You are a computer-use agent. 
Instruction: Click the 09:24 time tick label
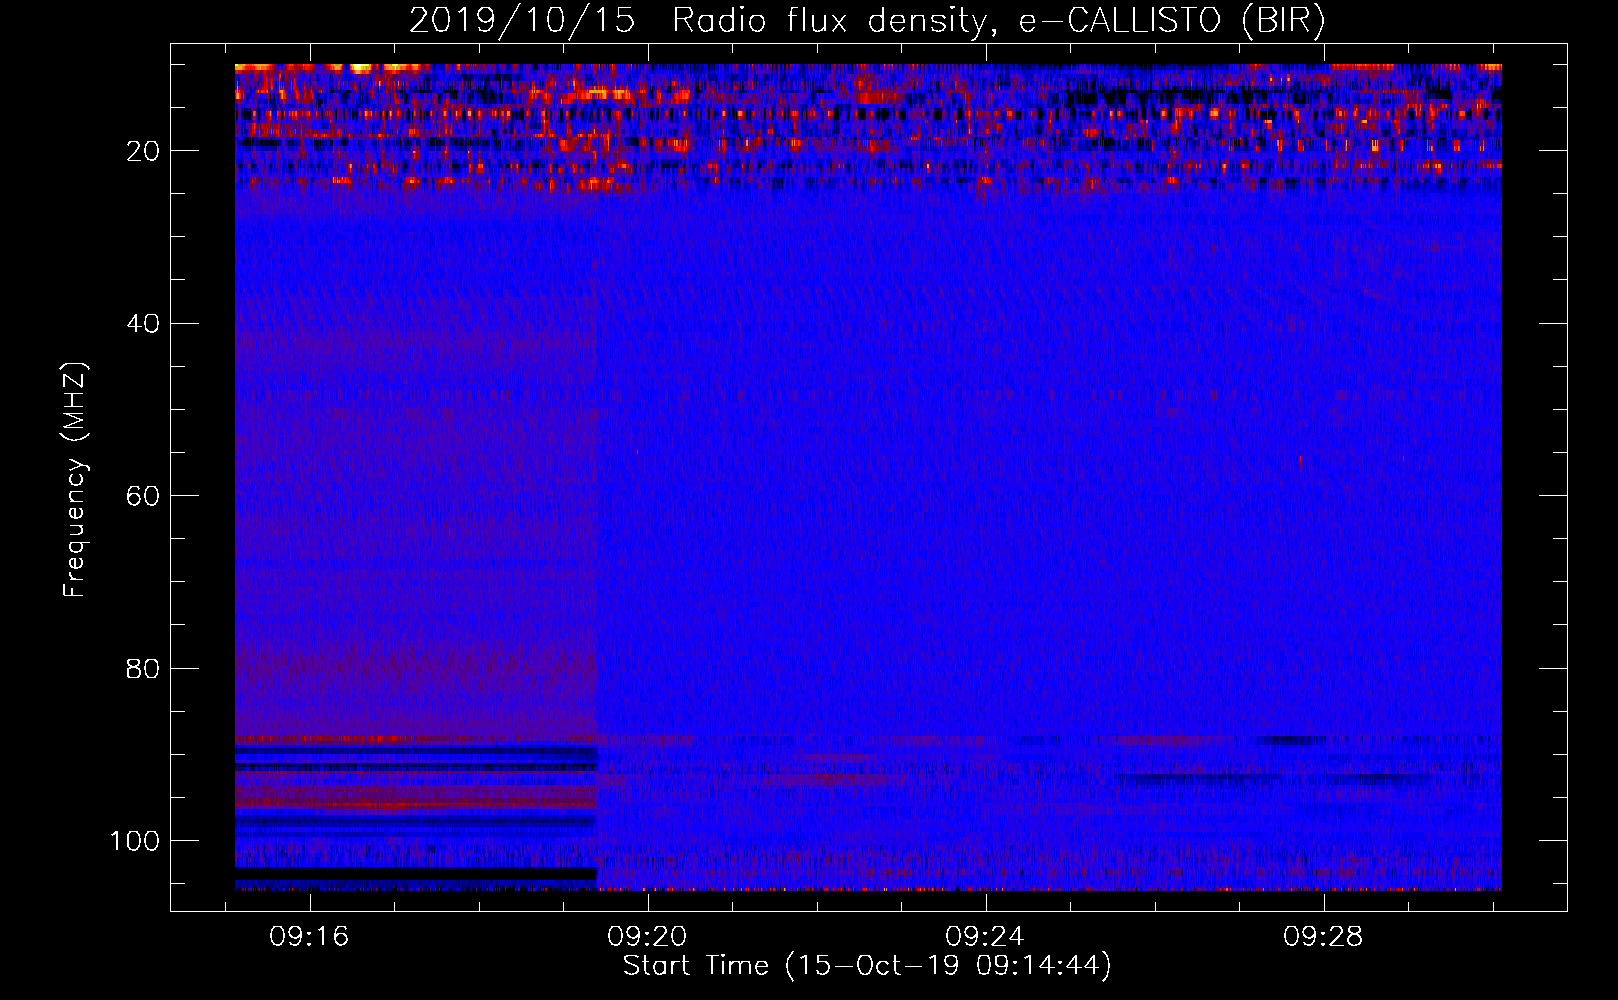[985, 937]
